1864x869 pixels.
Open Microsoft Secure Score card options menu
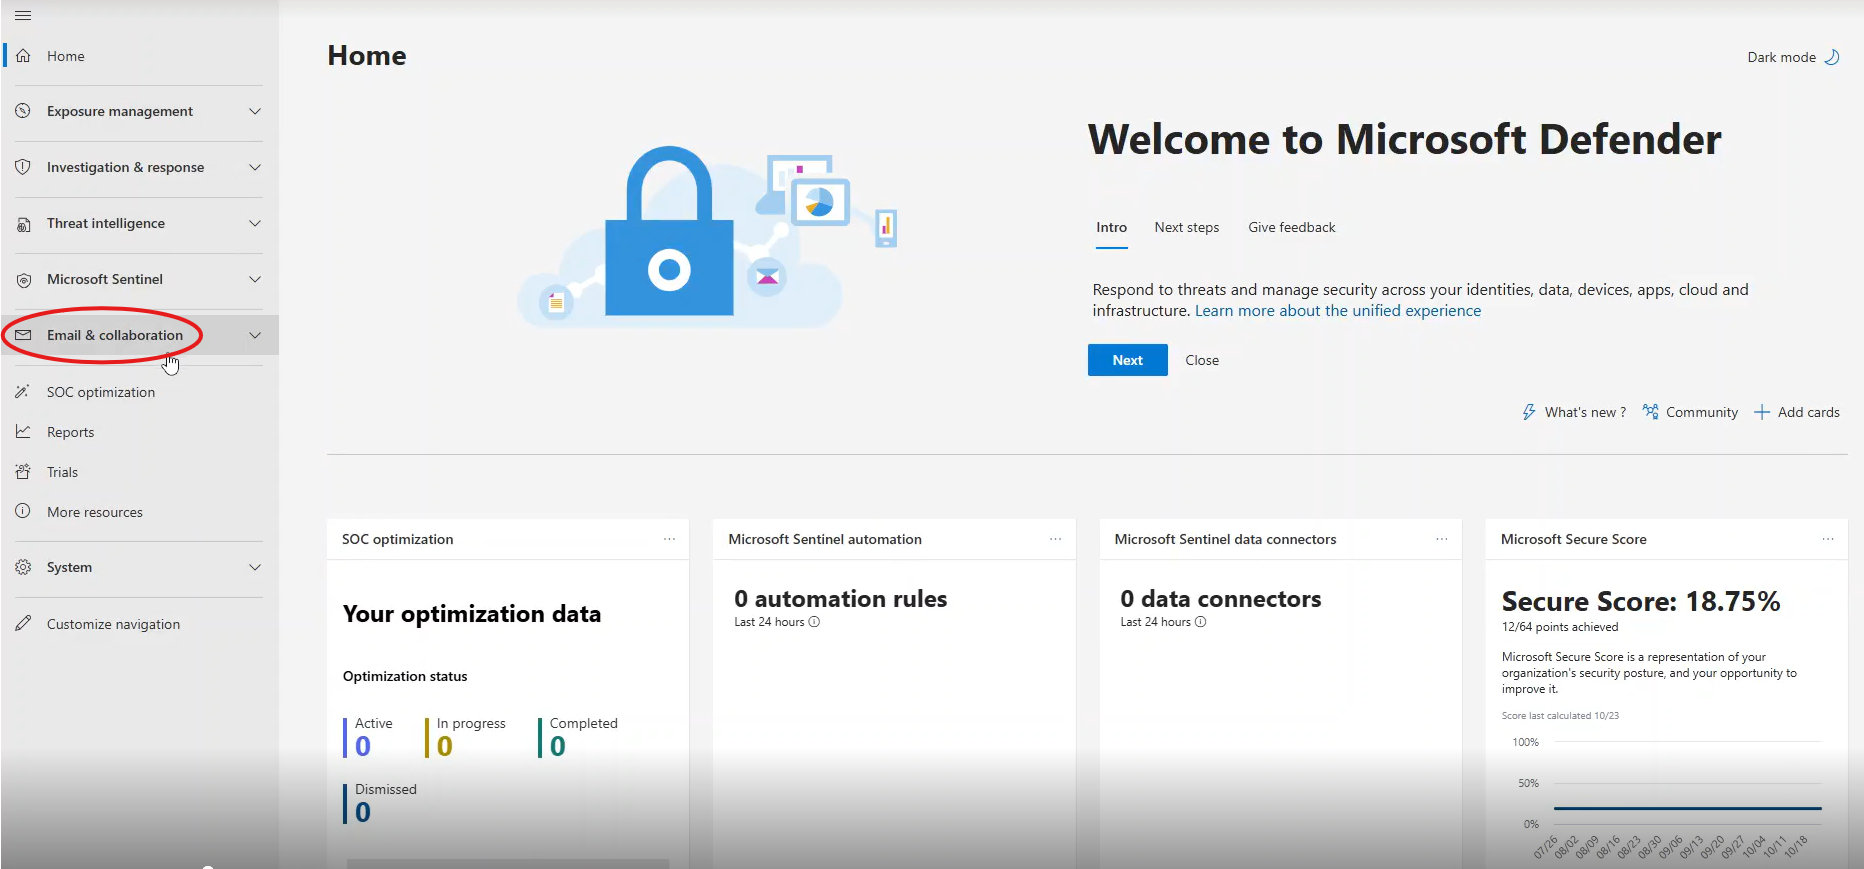point(1827,539)
